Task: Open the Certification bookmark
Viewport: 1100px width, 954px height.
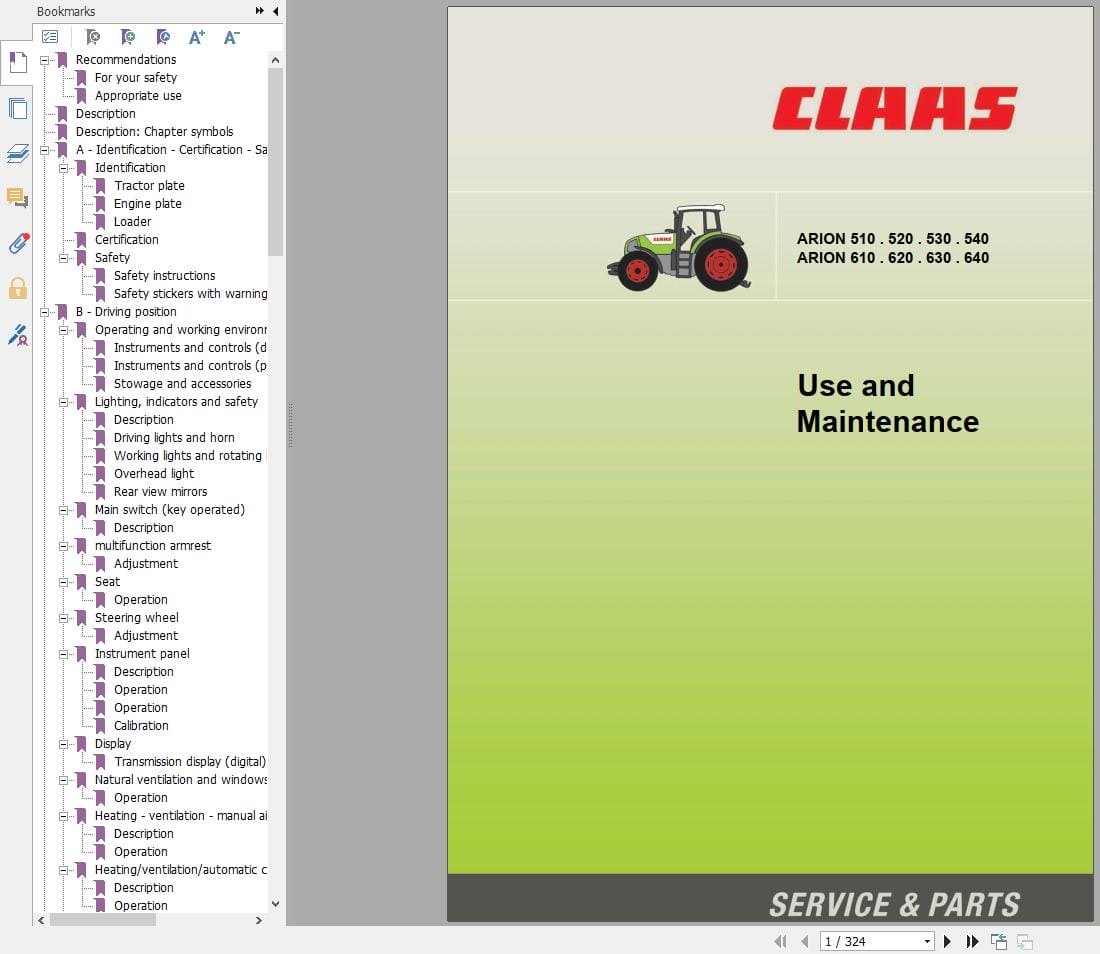Action: (x=127, y=240)
